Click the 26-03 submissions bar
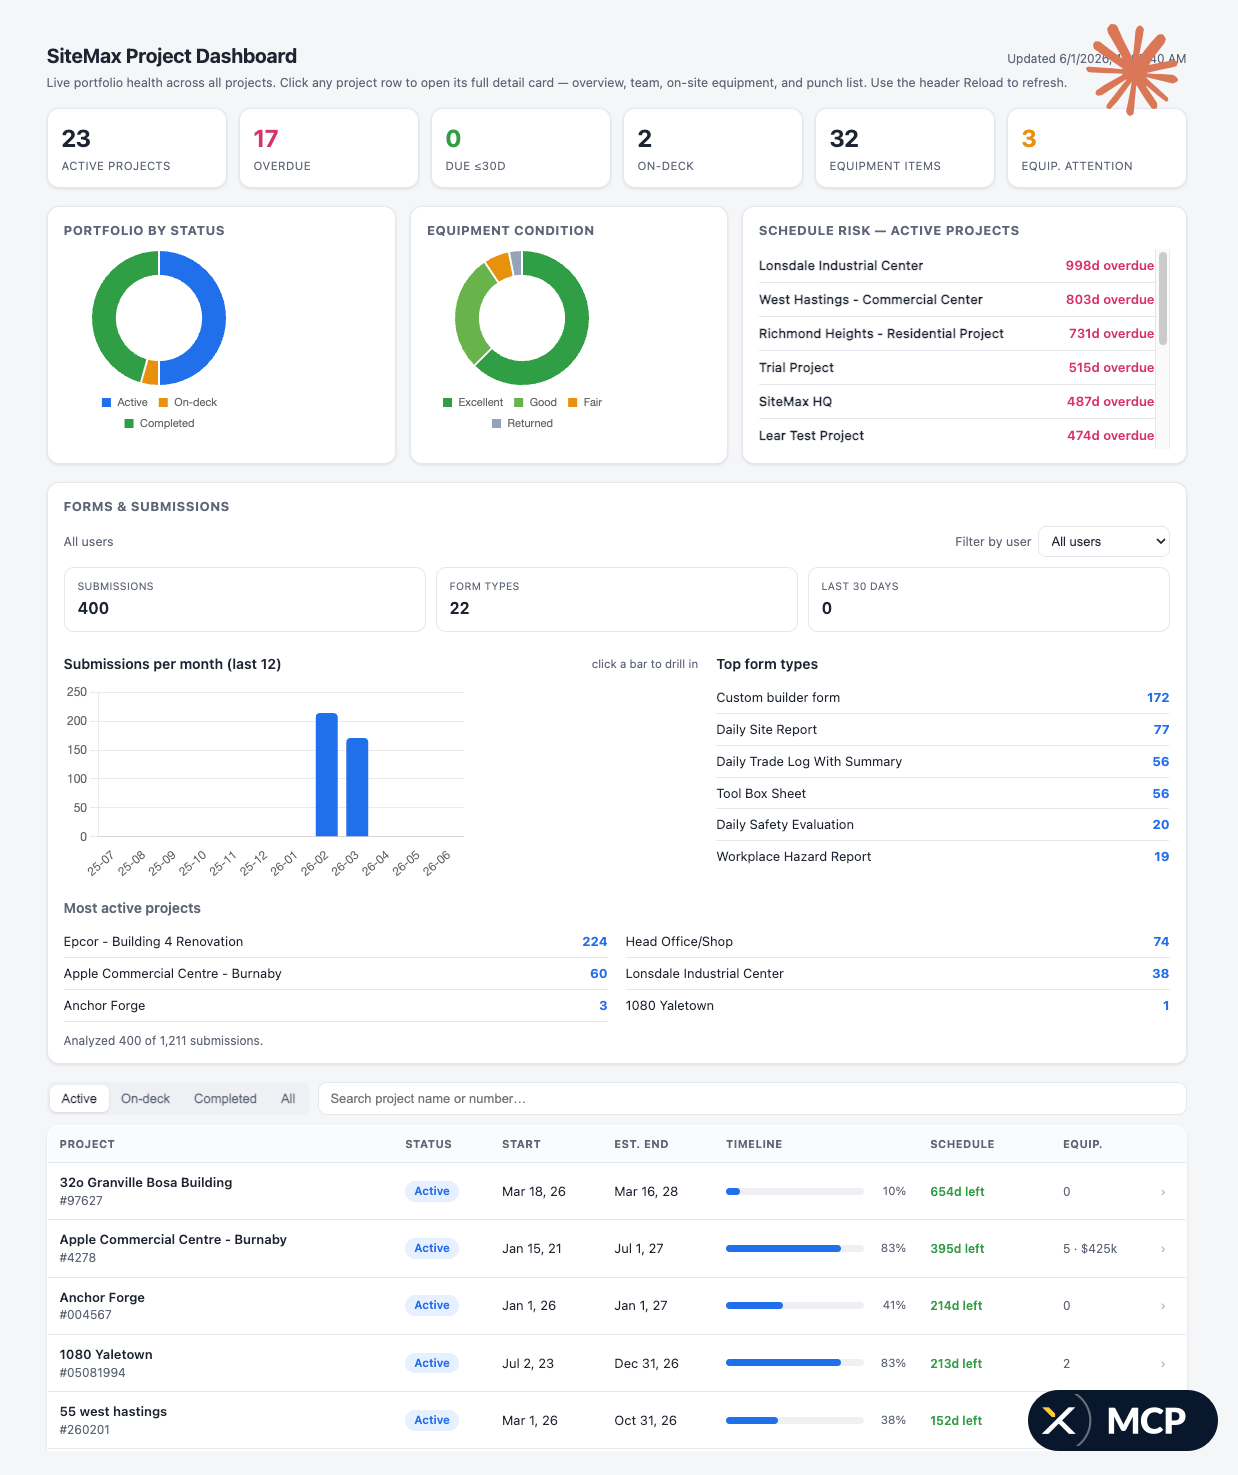The image size is (1238, 1475). tap(357, 787)
